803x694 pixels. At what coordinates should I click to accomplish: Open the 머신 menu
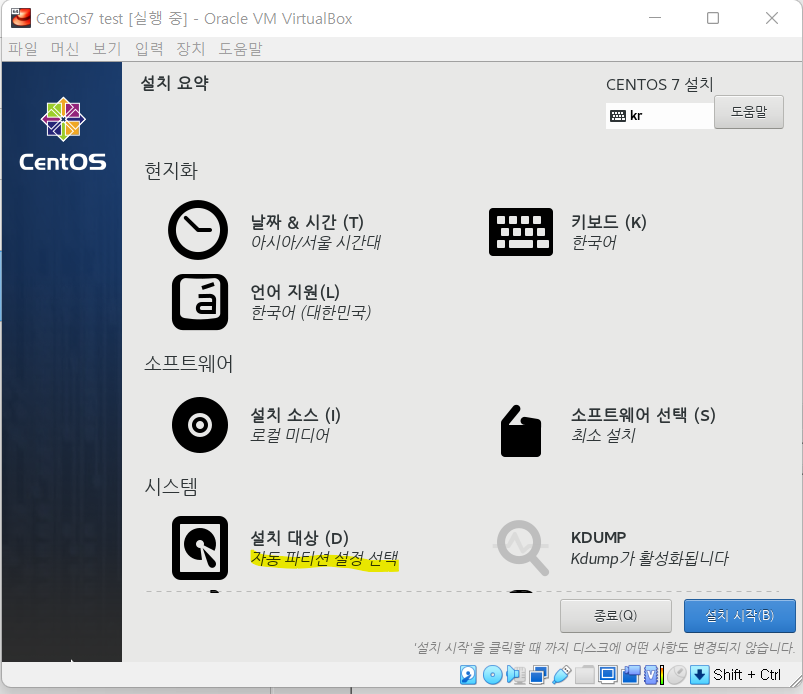[65, 49]
